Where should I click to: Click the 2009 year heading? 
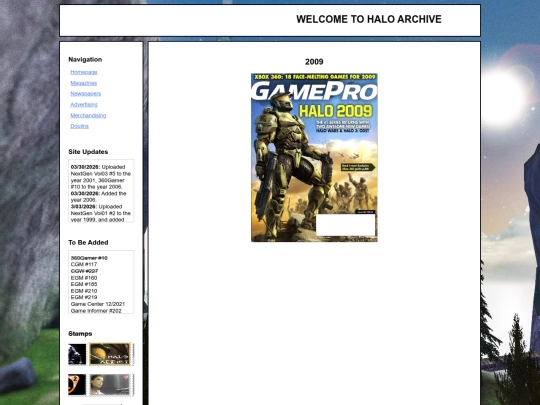coord(314,62)
